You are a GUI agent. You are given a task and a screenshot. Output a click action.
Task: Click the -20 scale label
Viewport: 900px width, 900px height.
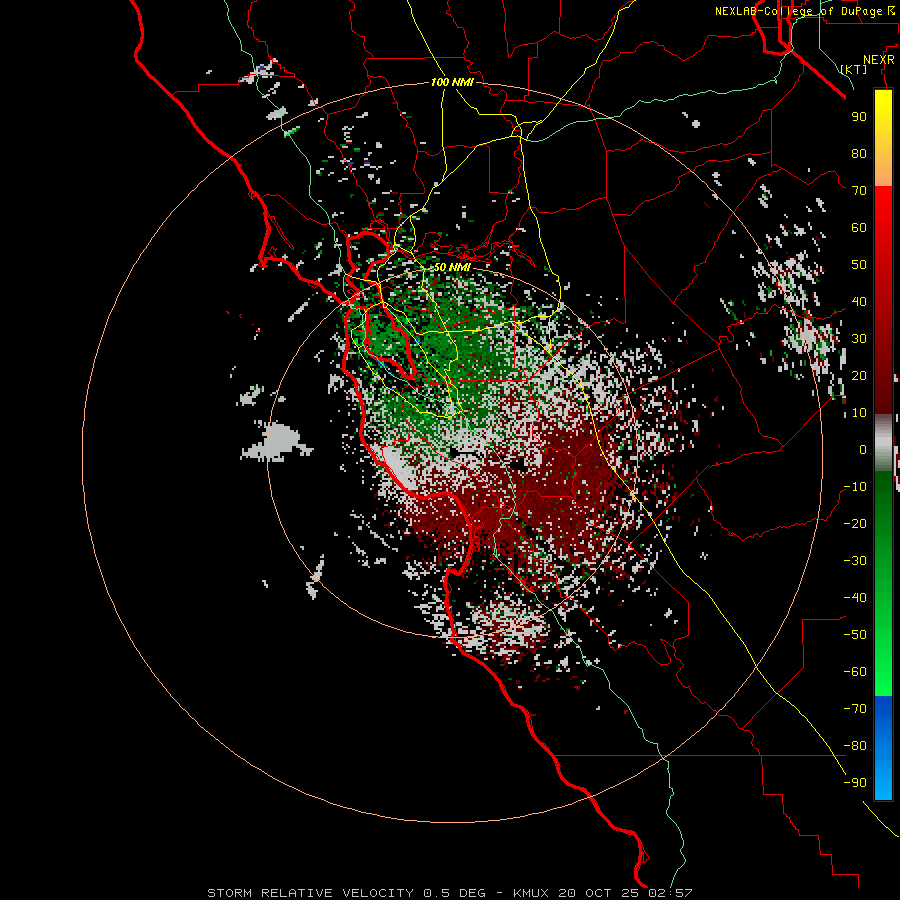pos(855,523)
